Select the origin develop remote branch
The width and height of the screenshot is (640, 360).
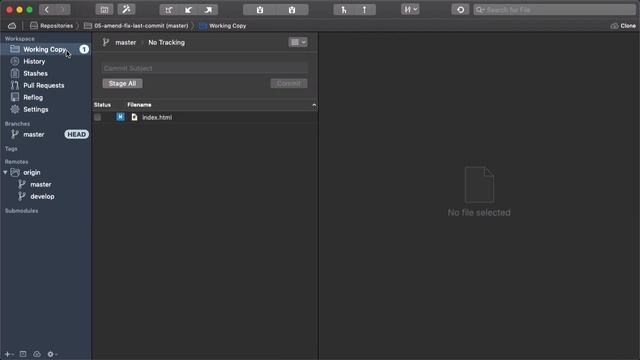click(x=42, y=196)
